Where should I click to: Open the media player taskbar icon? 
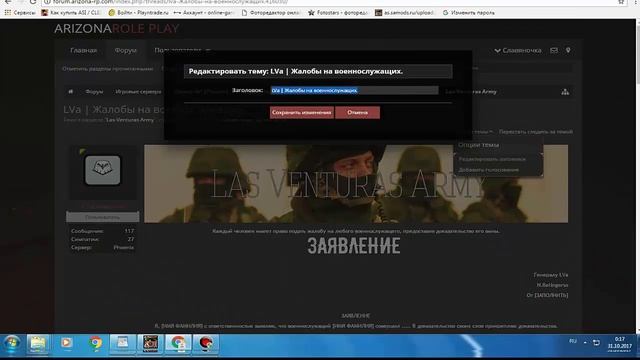pyautogui.click(x=67, y=344)
